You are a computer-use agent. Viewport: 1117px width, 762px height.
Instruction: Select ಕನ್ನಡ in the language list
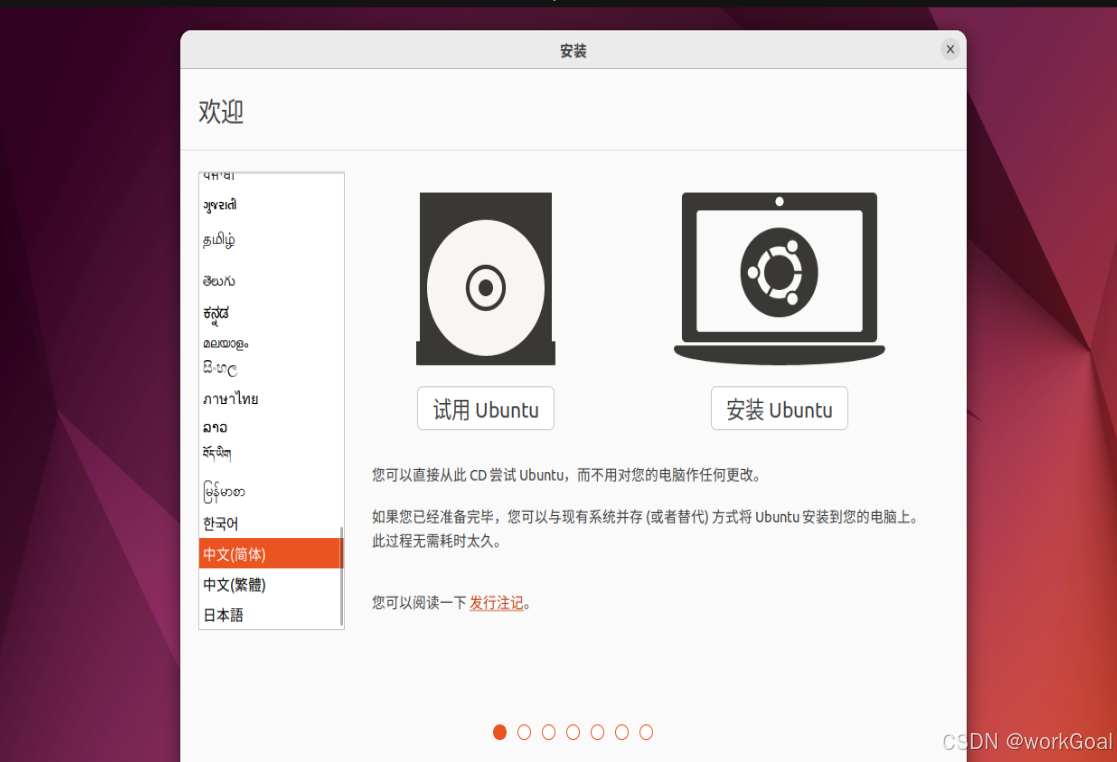click(x=271, y=313)
